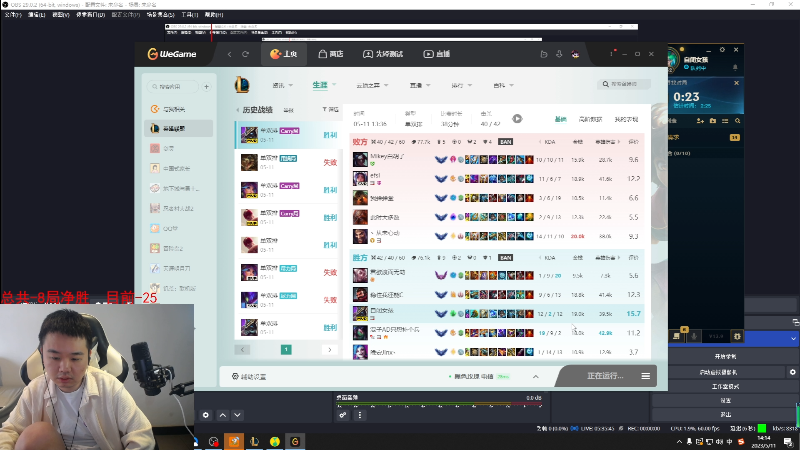The image size is (800, 450).
Task: Move the OBS source up
Action: coord(223,415)
